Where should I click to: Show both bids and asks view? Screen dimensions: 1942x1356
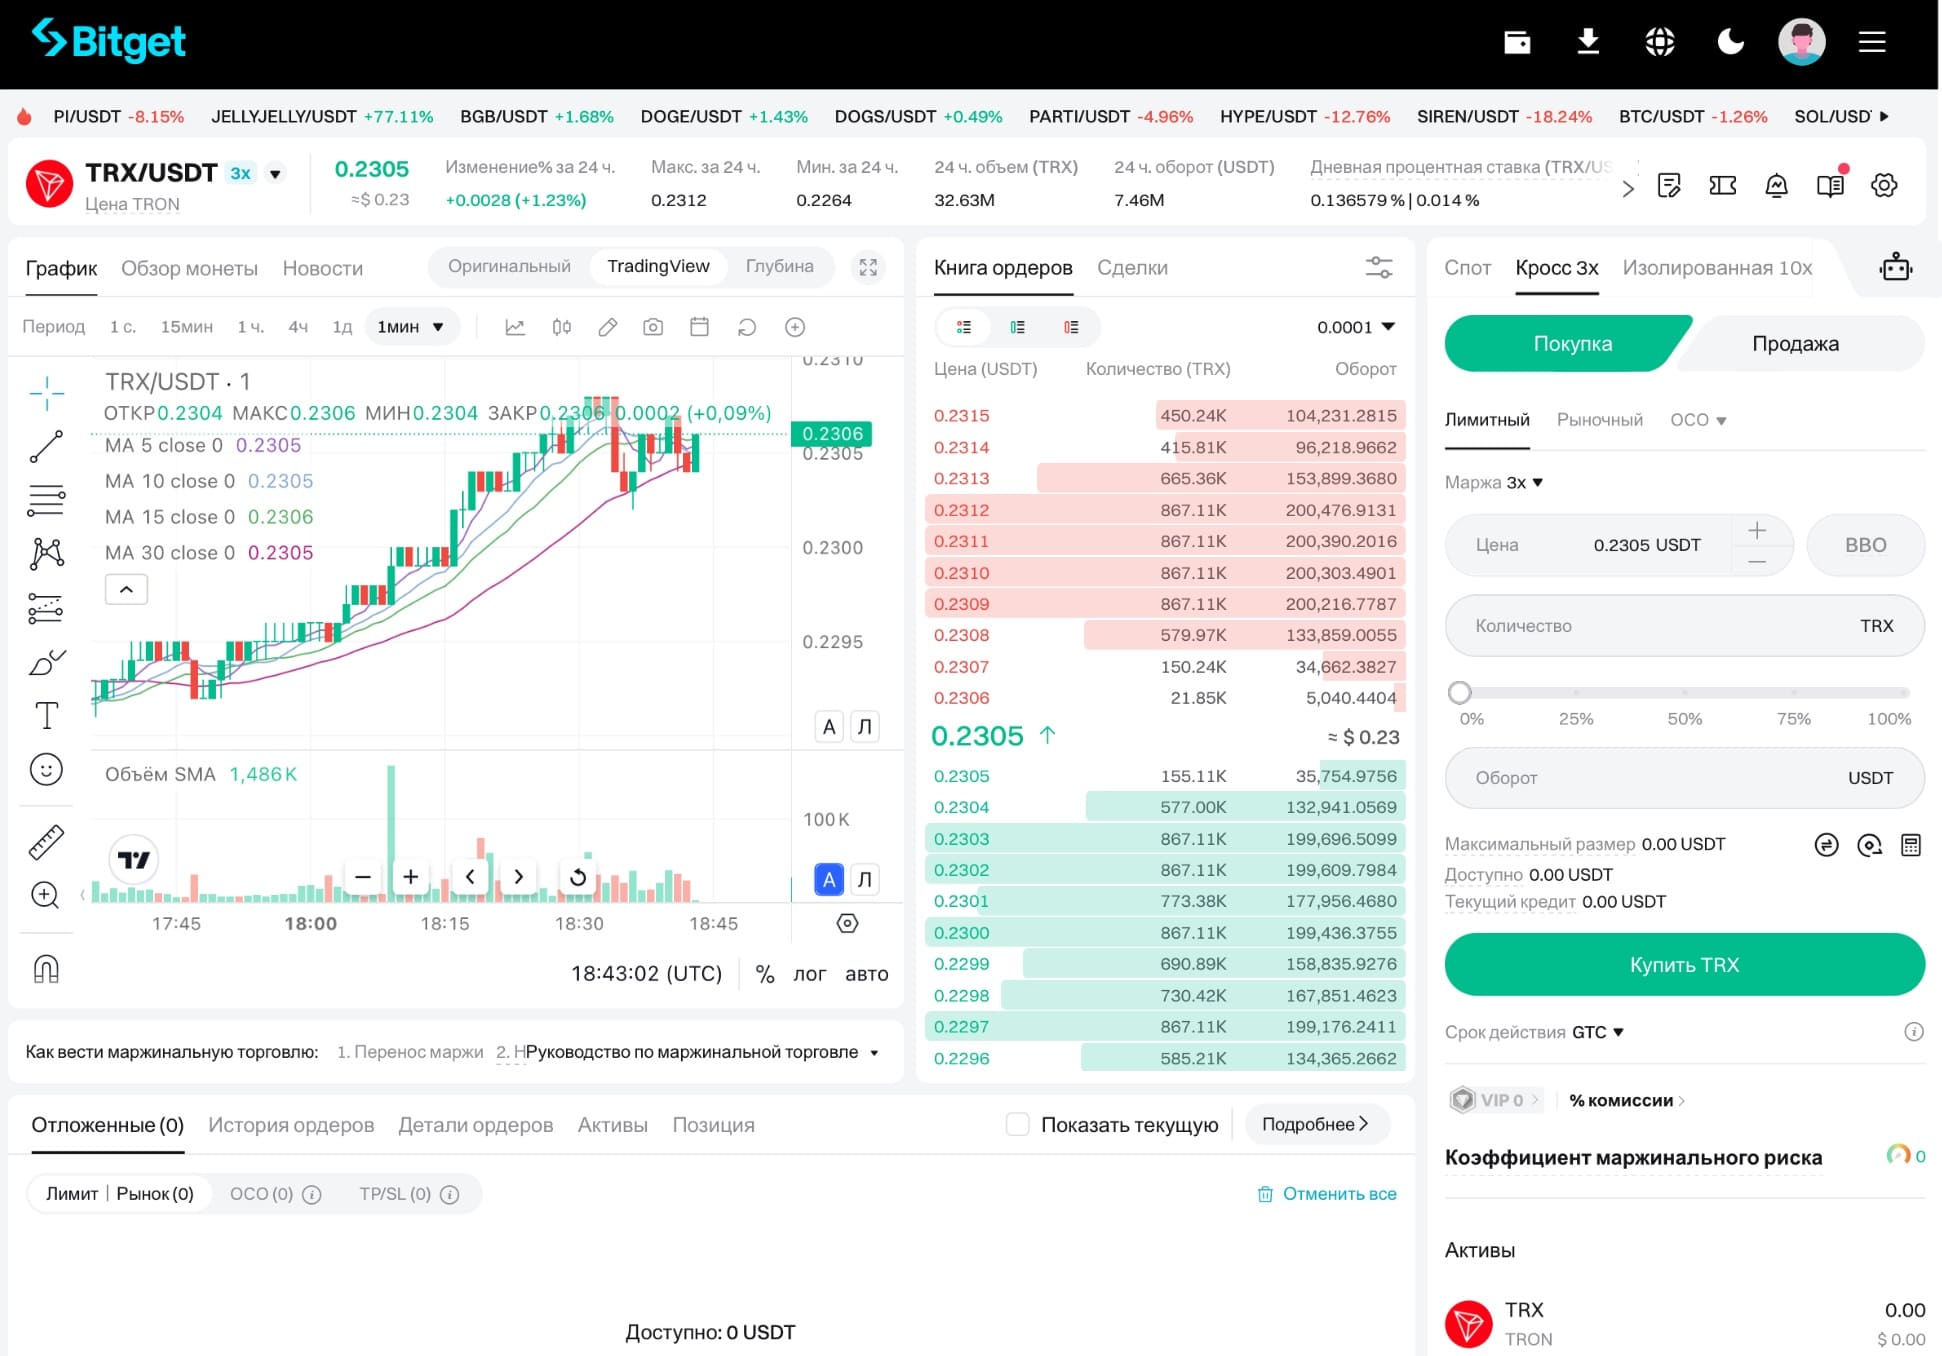click(x=964, y=327)
